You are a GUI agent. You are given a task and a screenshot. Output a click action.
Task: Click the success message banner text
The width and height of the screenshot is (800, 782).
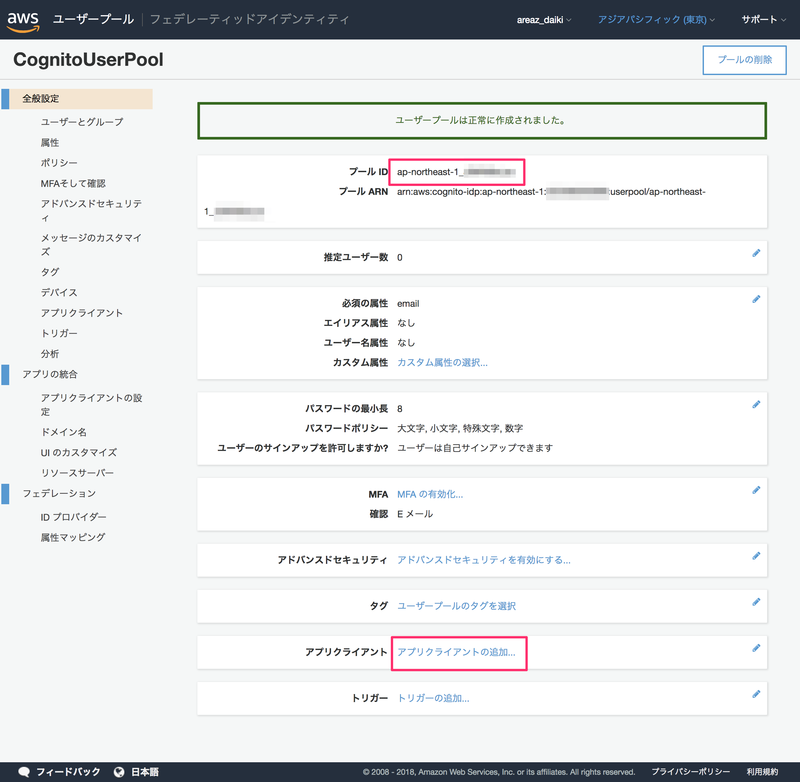coord(480,120)
